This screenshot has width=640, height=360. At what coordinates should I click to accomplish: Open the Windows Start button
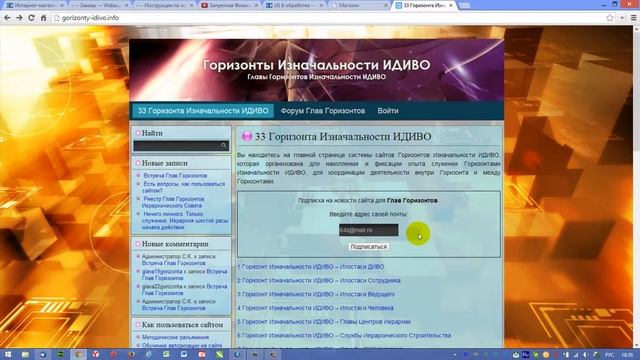click(8, 355)
